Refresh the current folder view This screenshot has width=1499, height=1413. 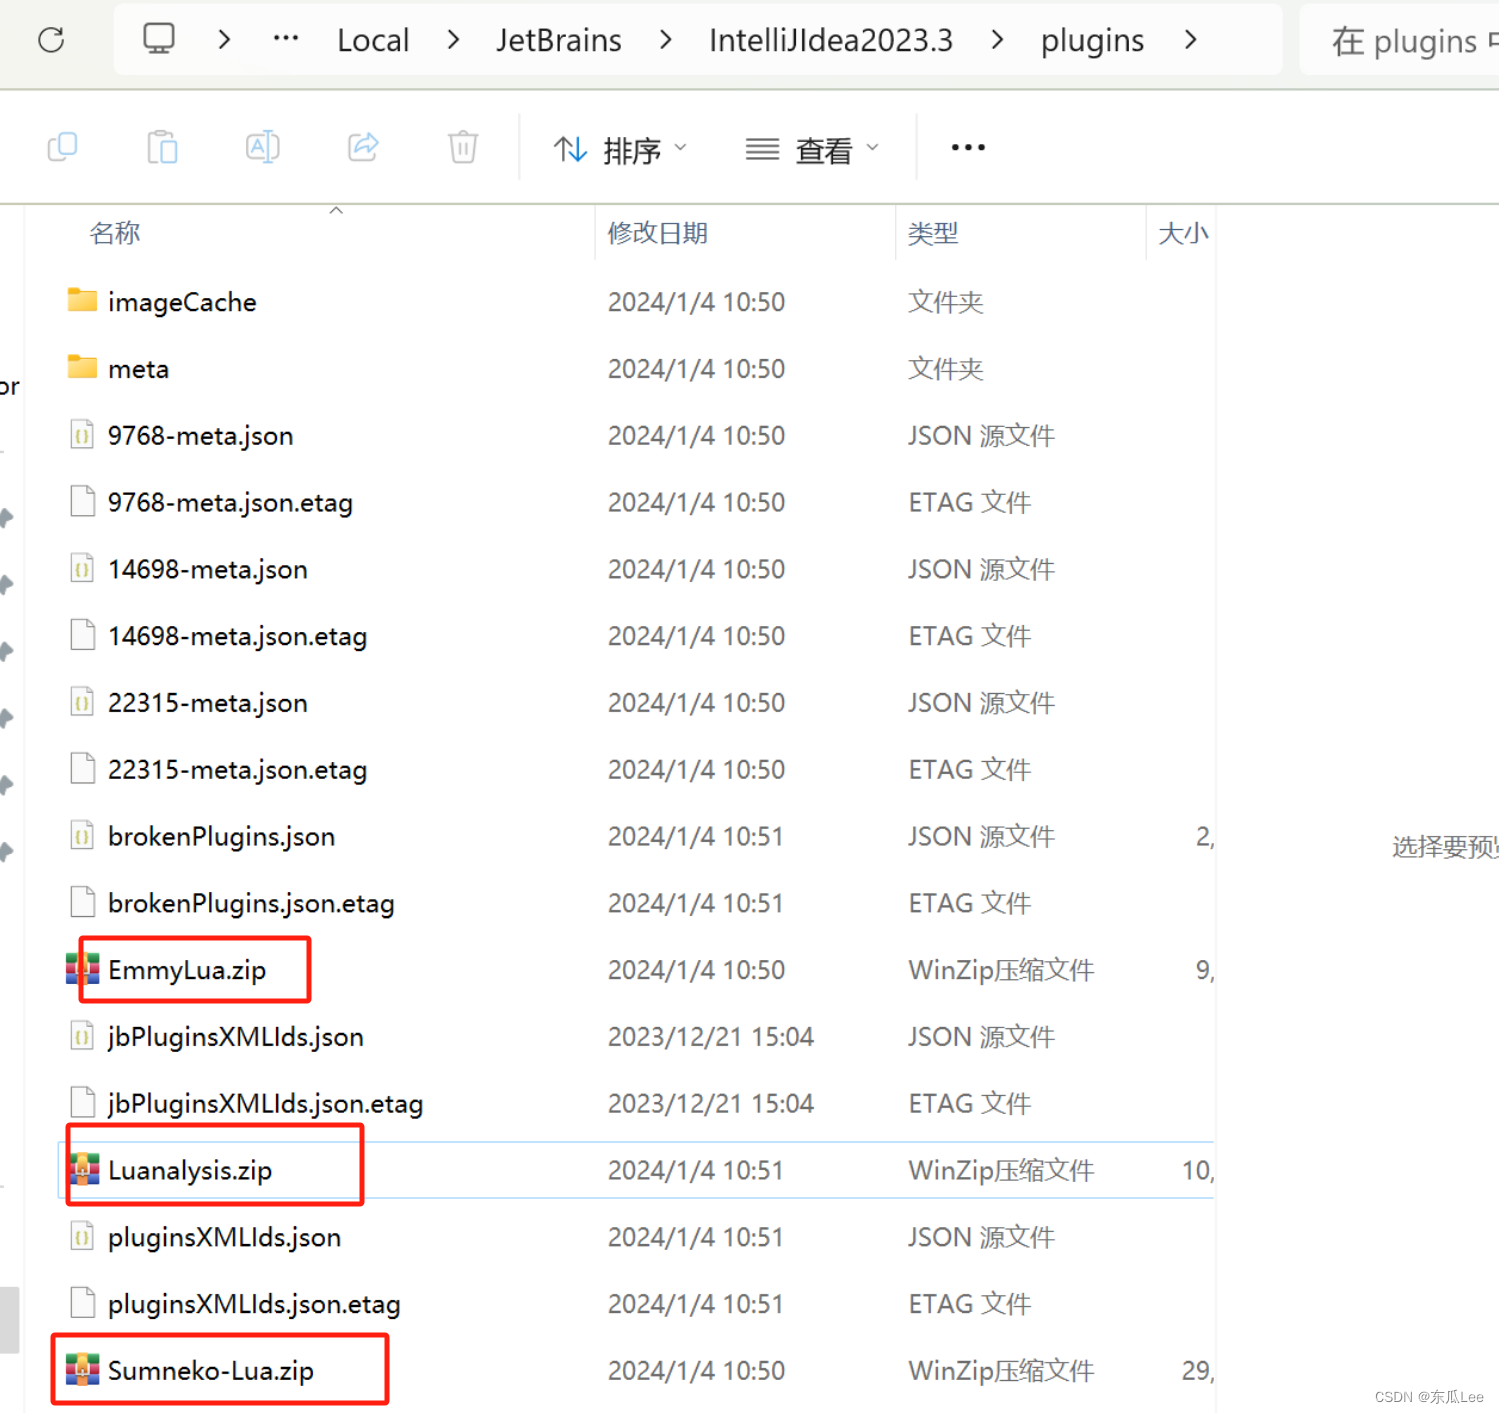point(51,40)
